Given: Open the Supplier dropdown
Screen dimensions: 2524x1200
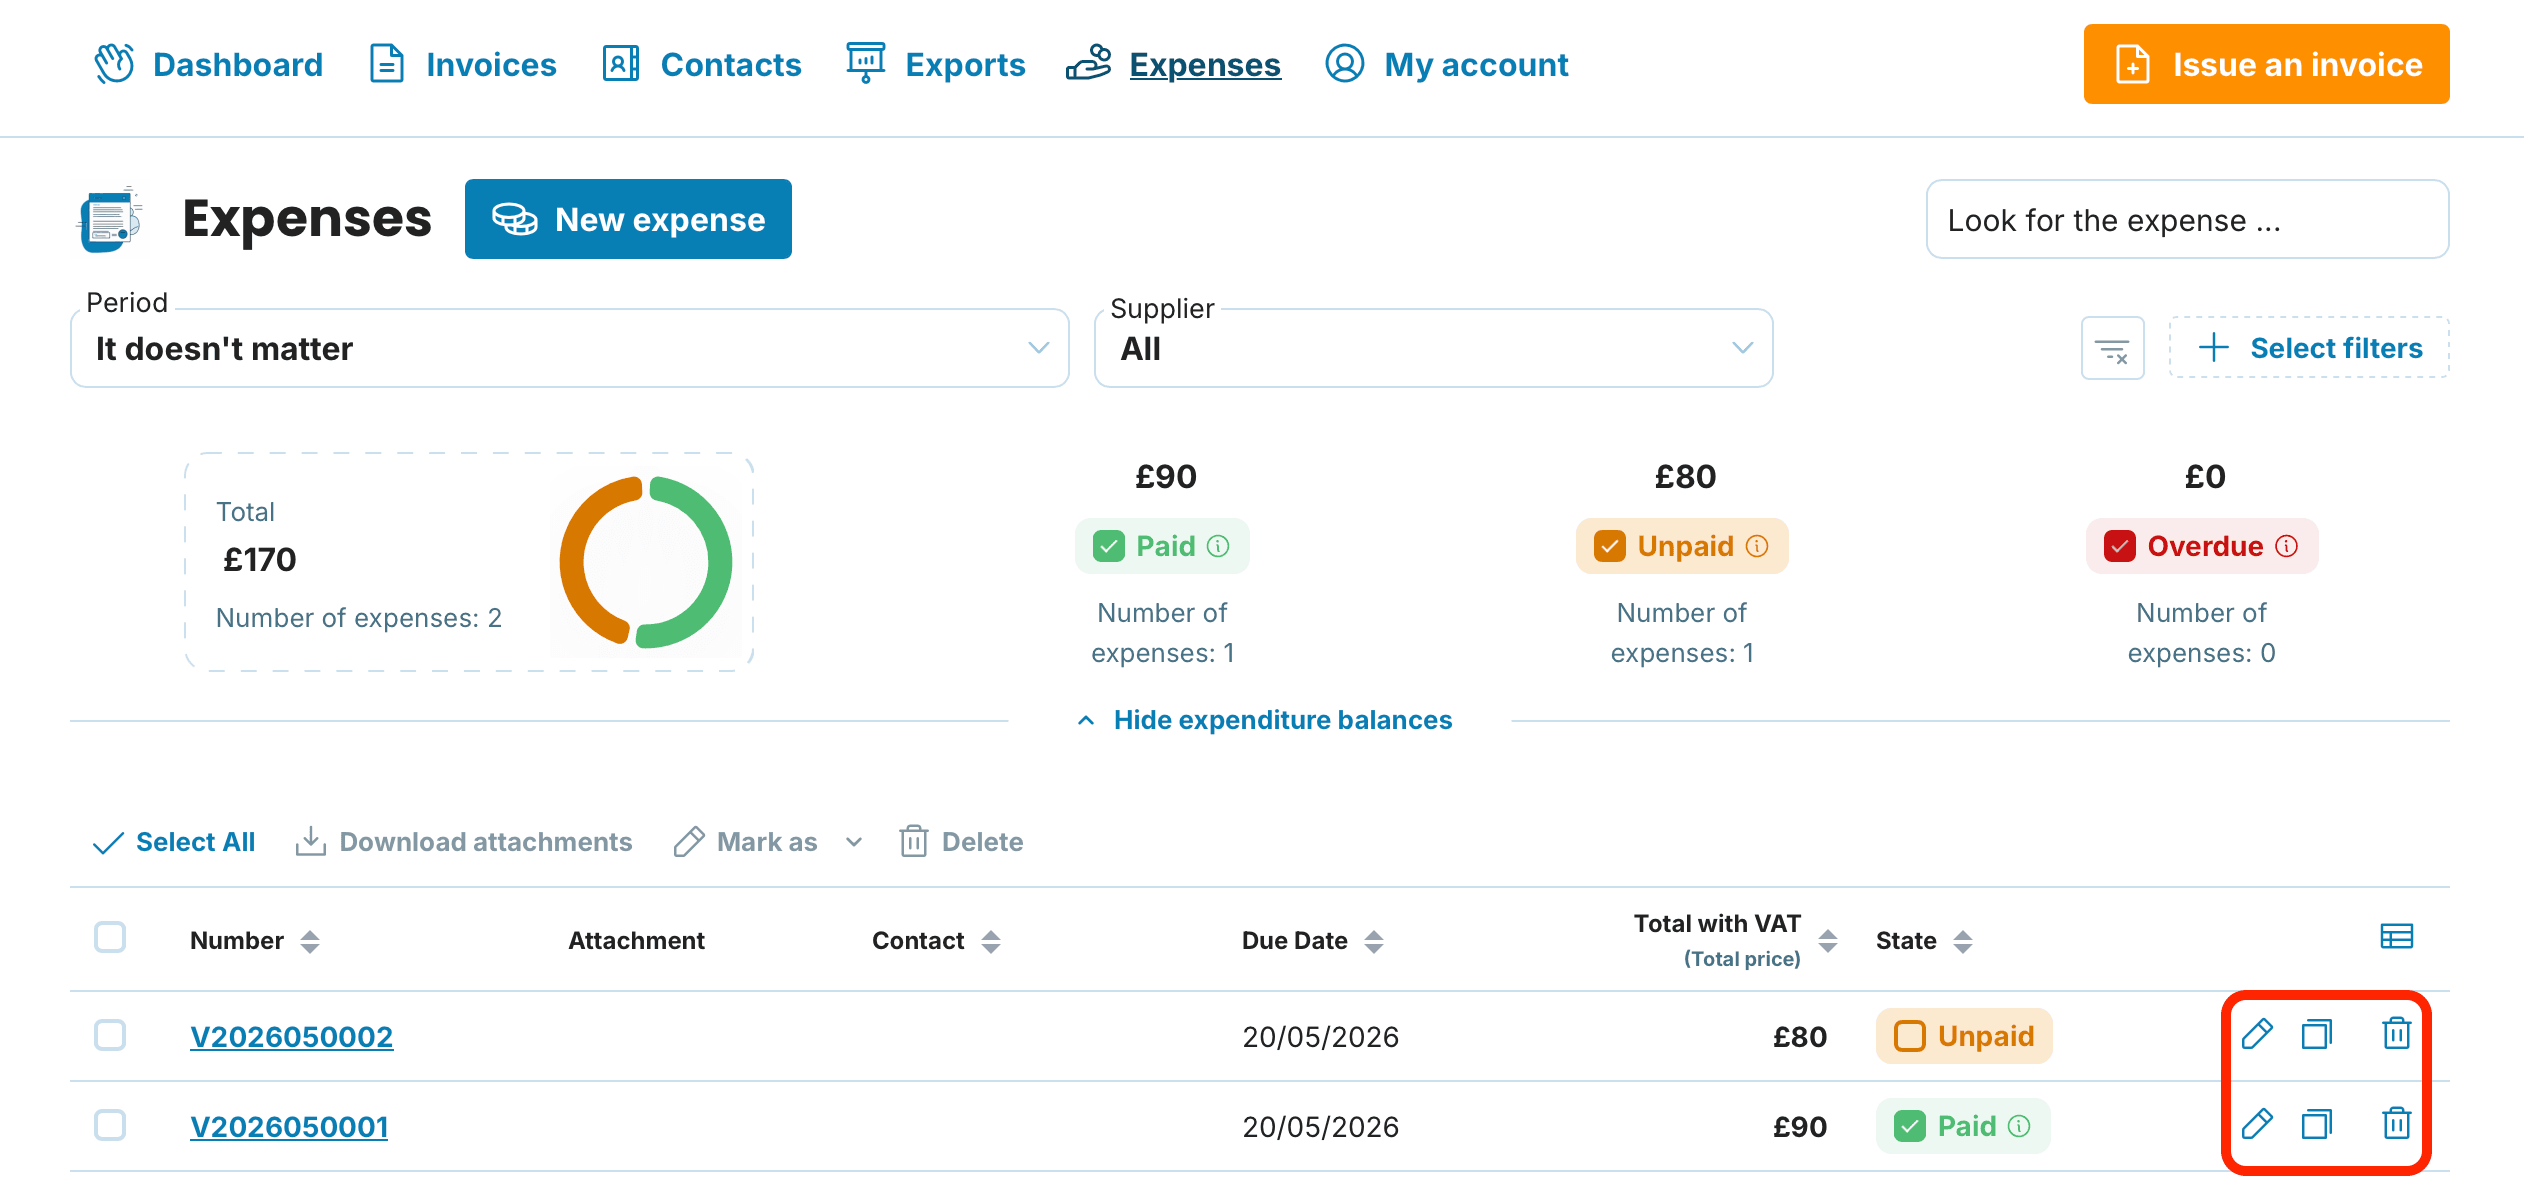Looking at the screenshot, I should (x=1434, y=348).
